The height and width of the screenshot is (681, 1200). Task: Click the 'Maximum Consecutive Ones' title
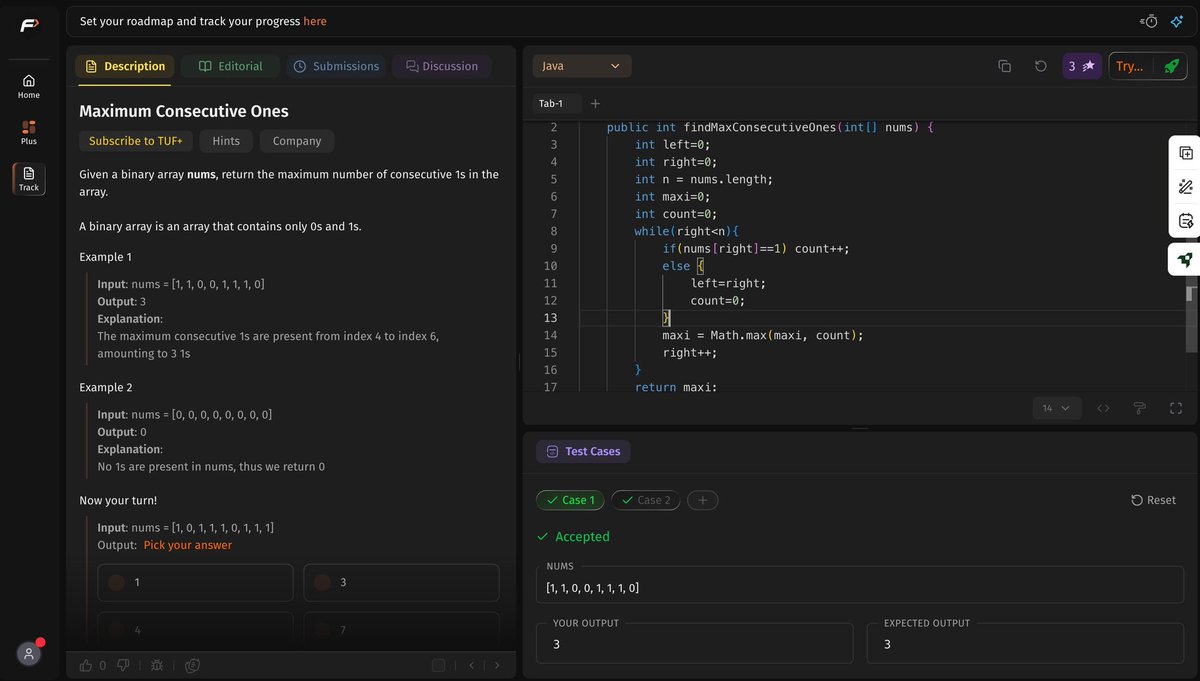pyautogui.click(x=184, y=111)
